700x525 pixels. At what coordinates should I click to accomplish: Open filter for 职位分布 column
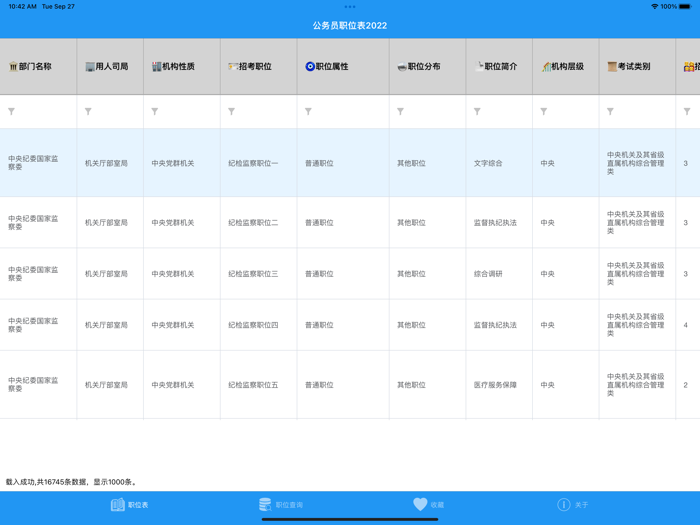tap(400, 112)
